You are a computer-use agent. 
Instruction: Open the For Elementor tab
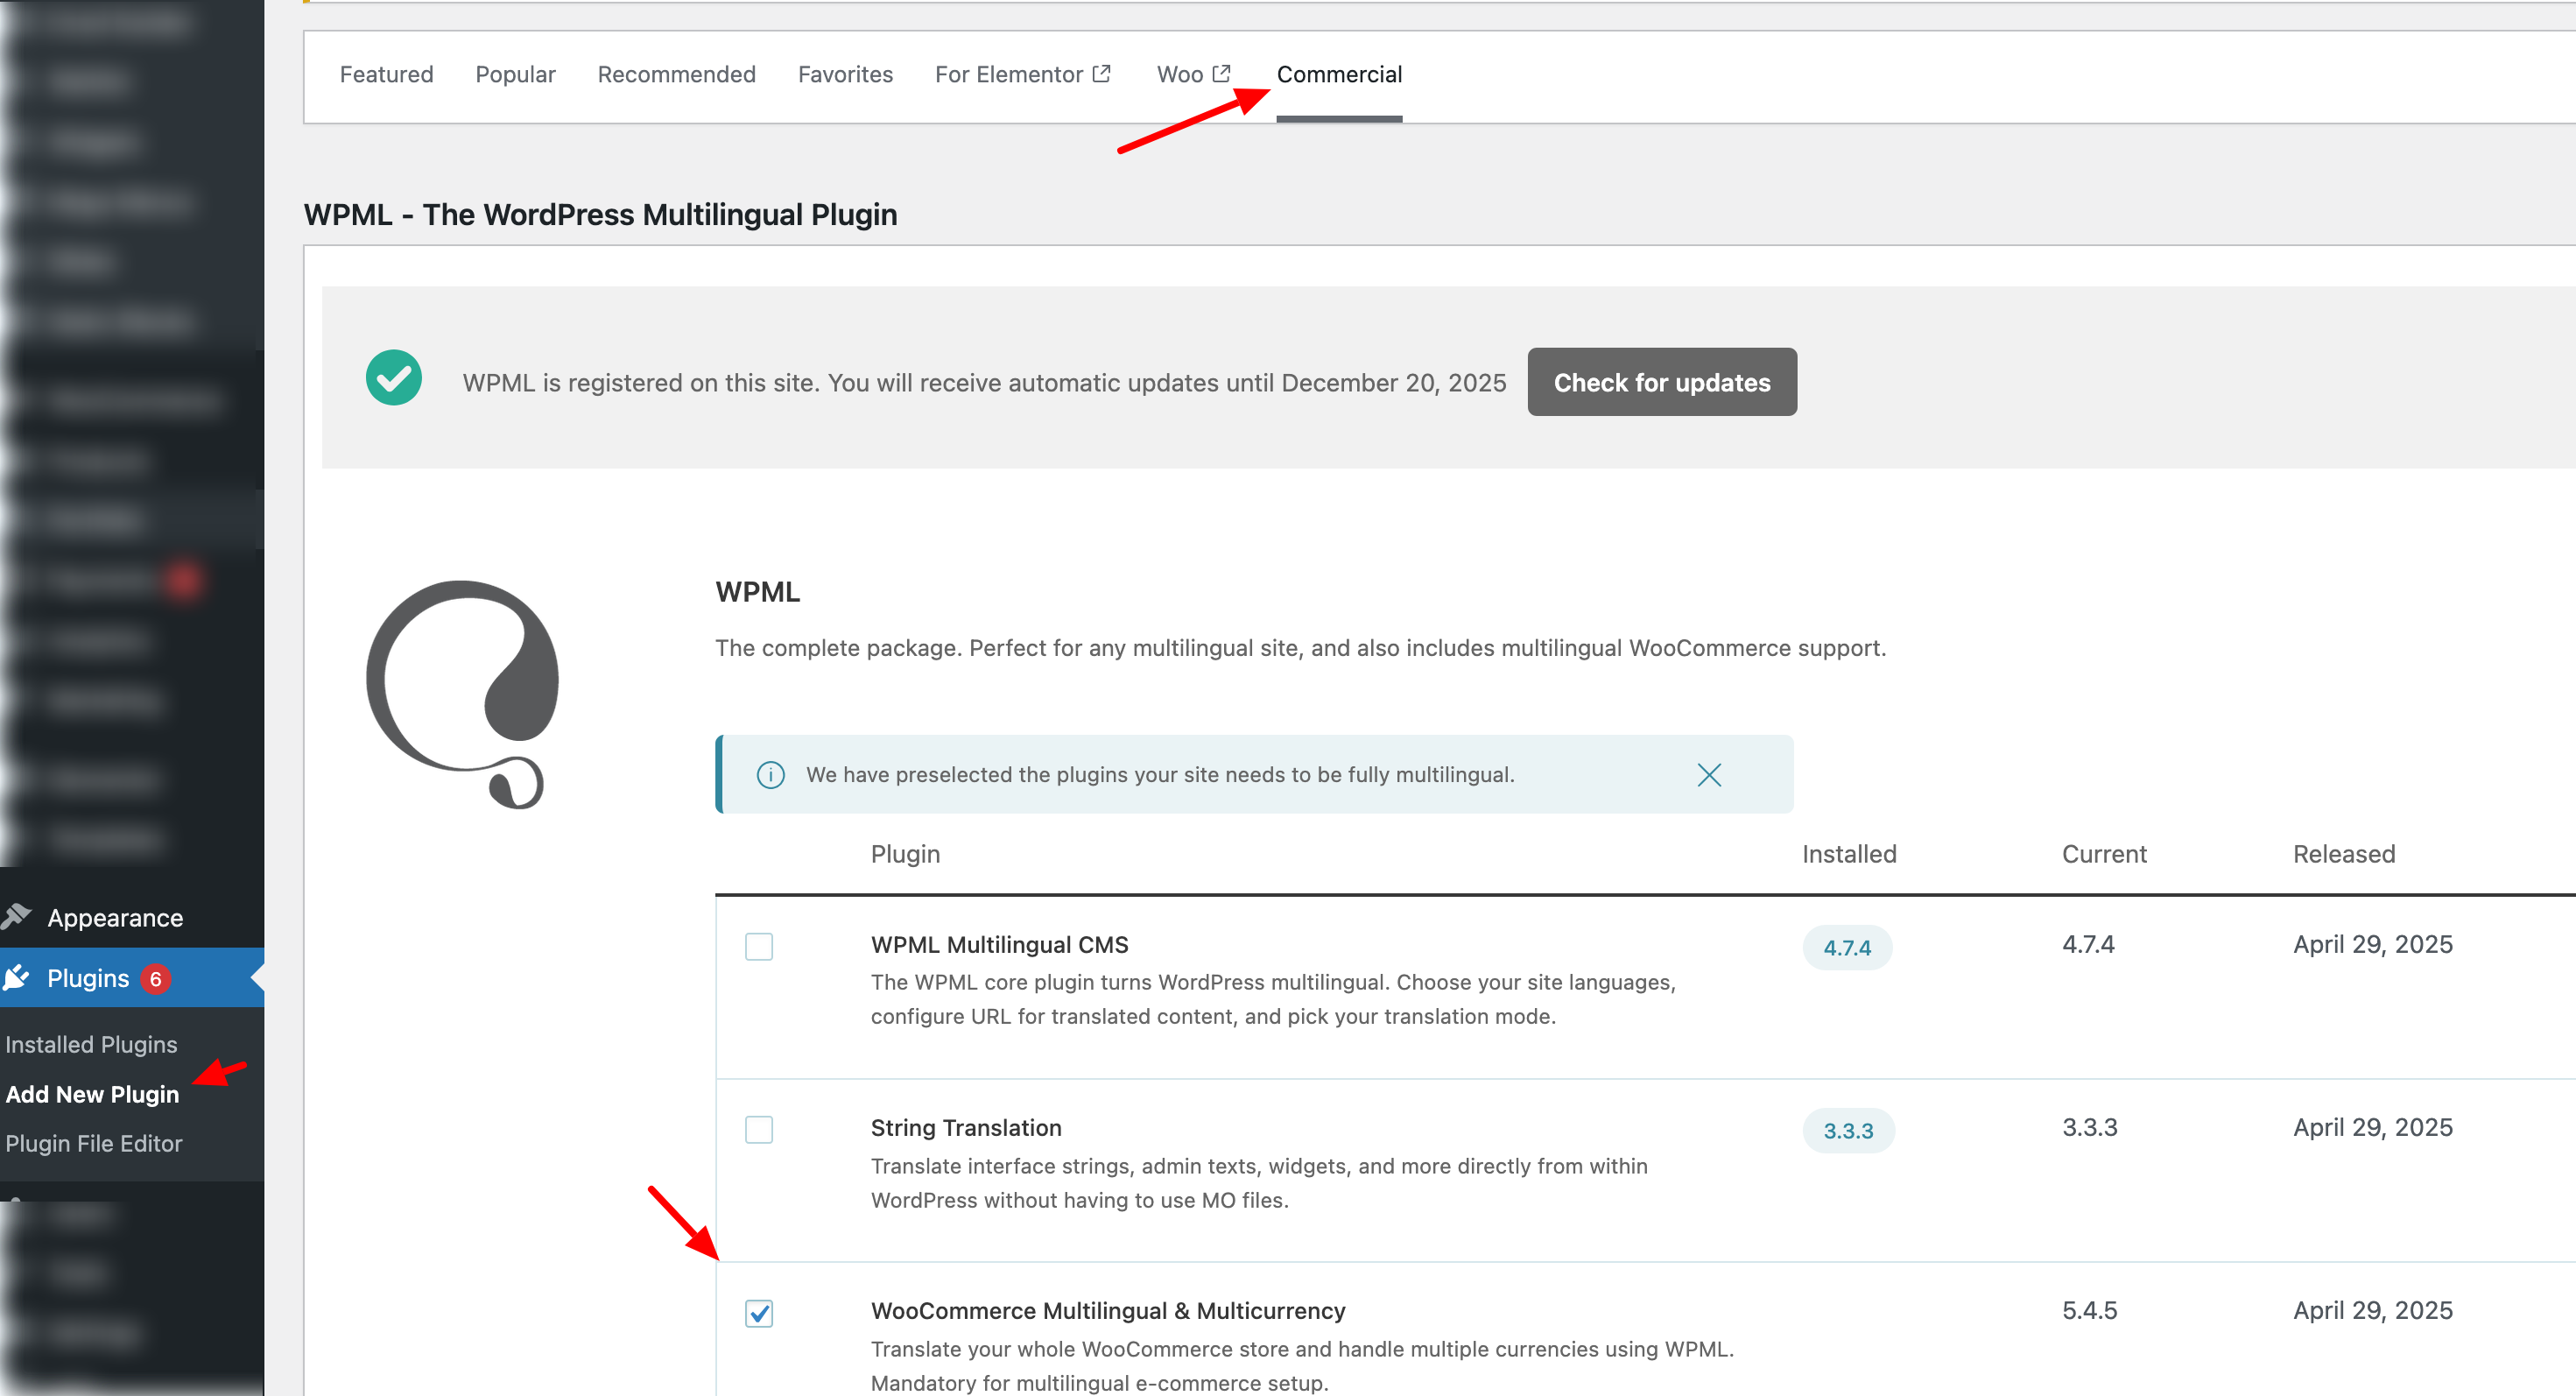(1022, 74)
